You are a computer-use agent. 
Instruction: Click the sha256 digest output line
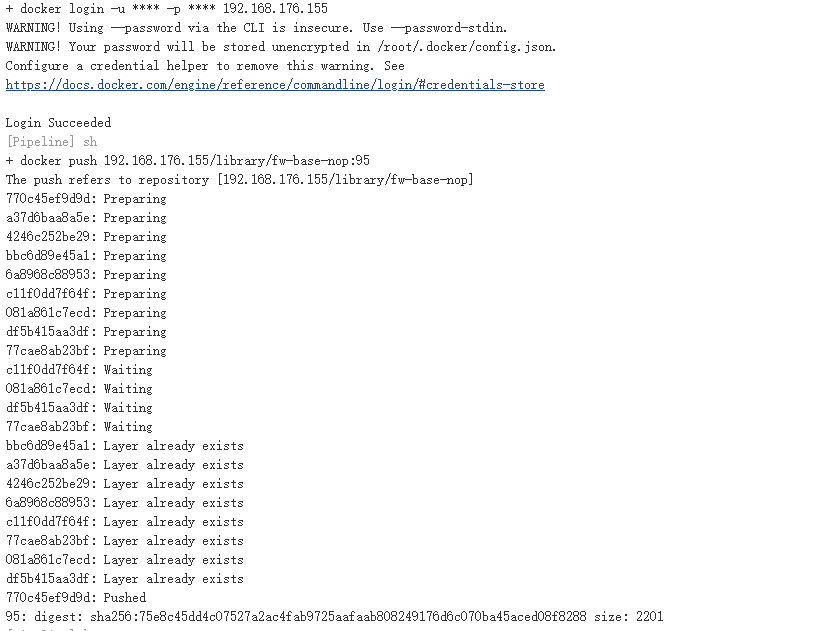tap(334, 617)
